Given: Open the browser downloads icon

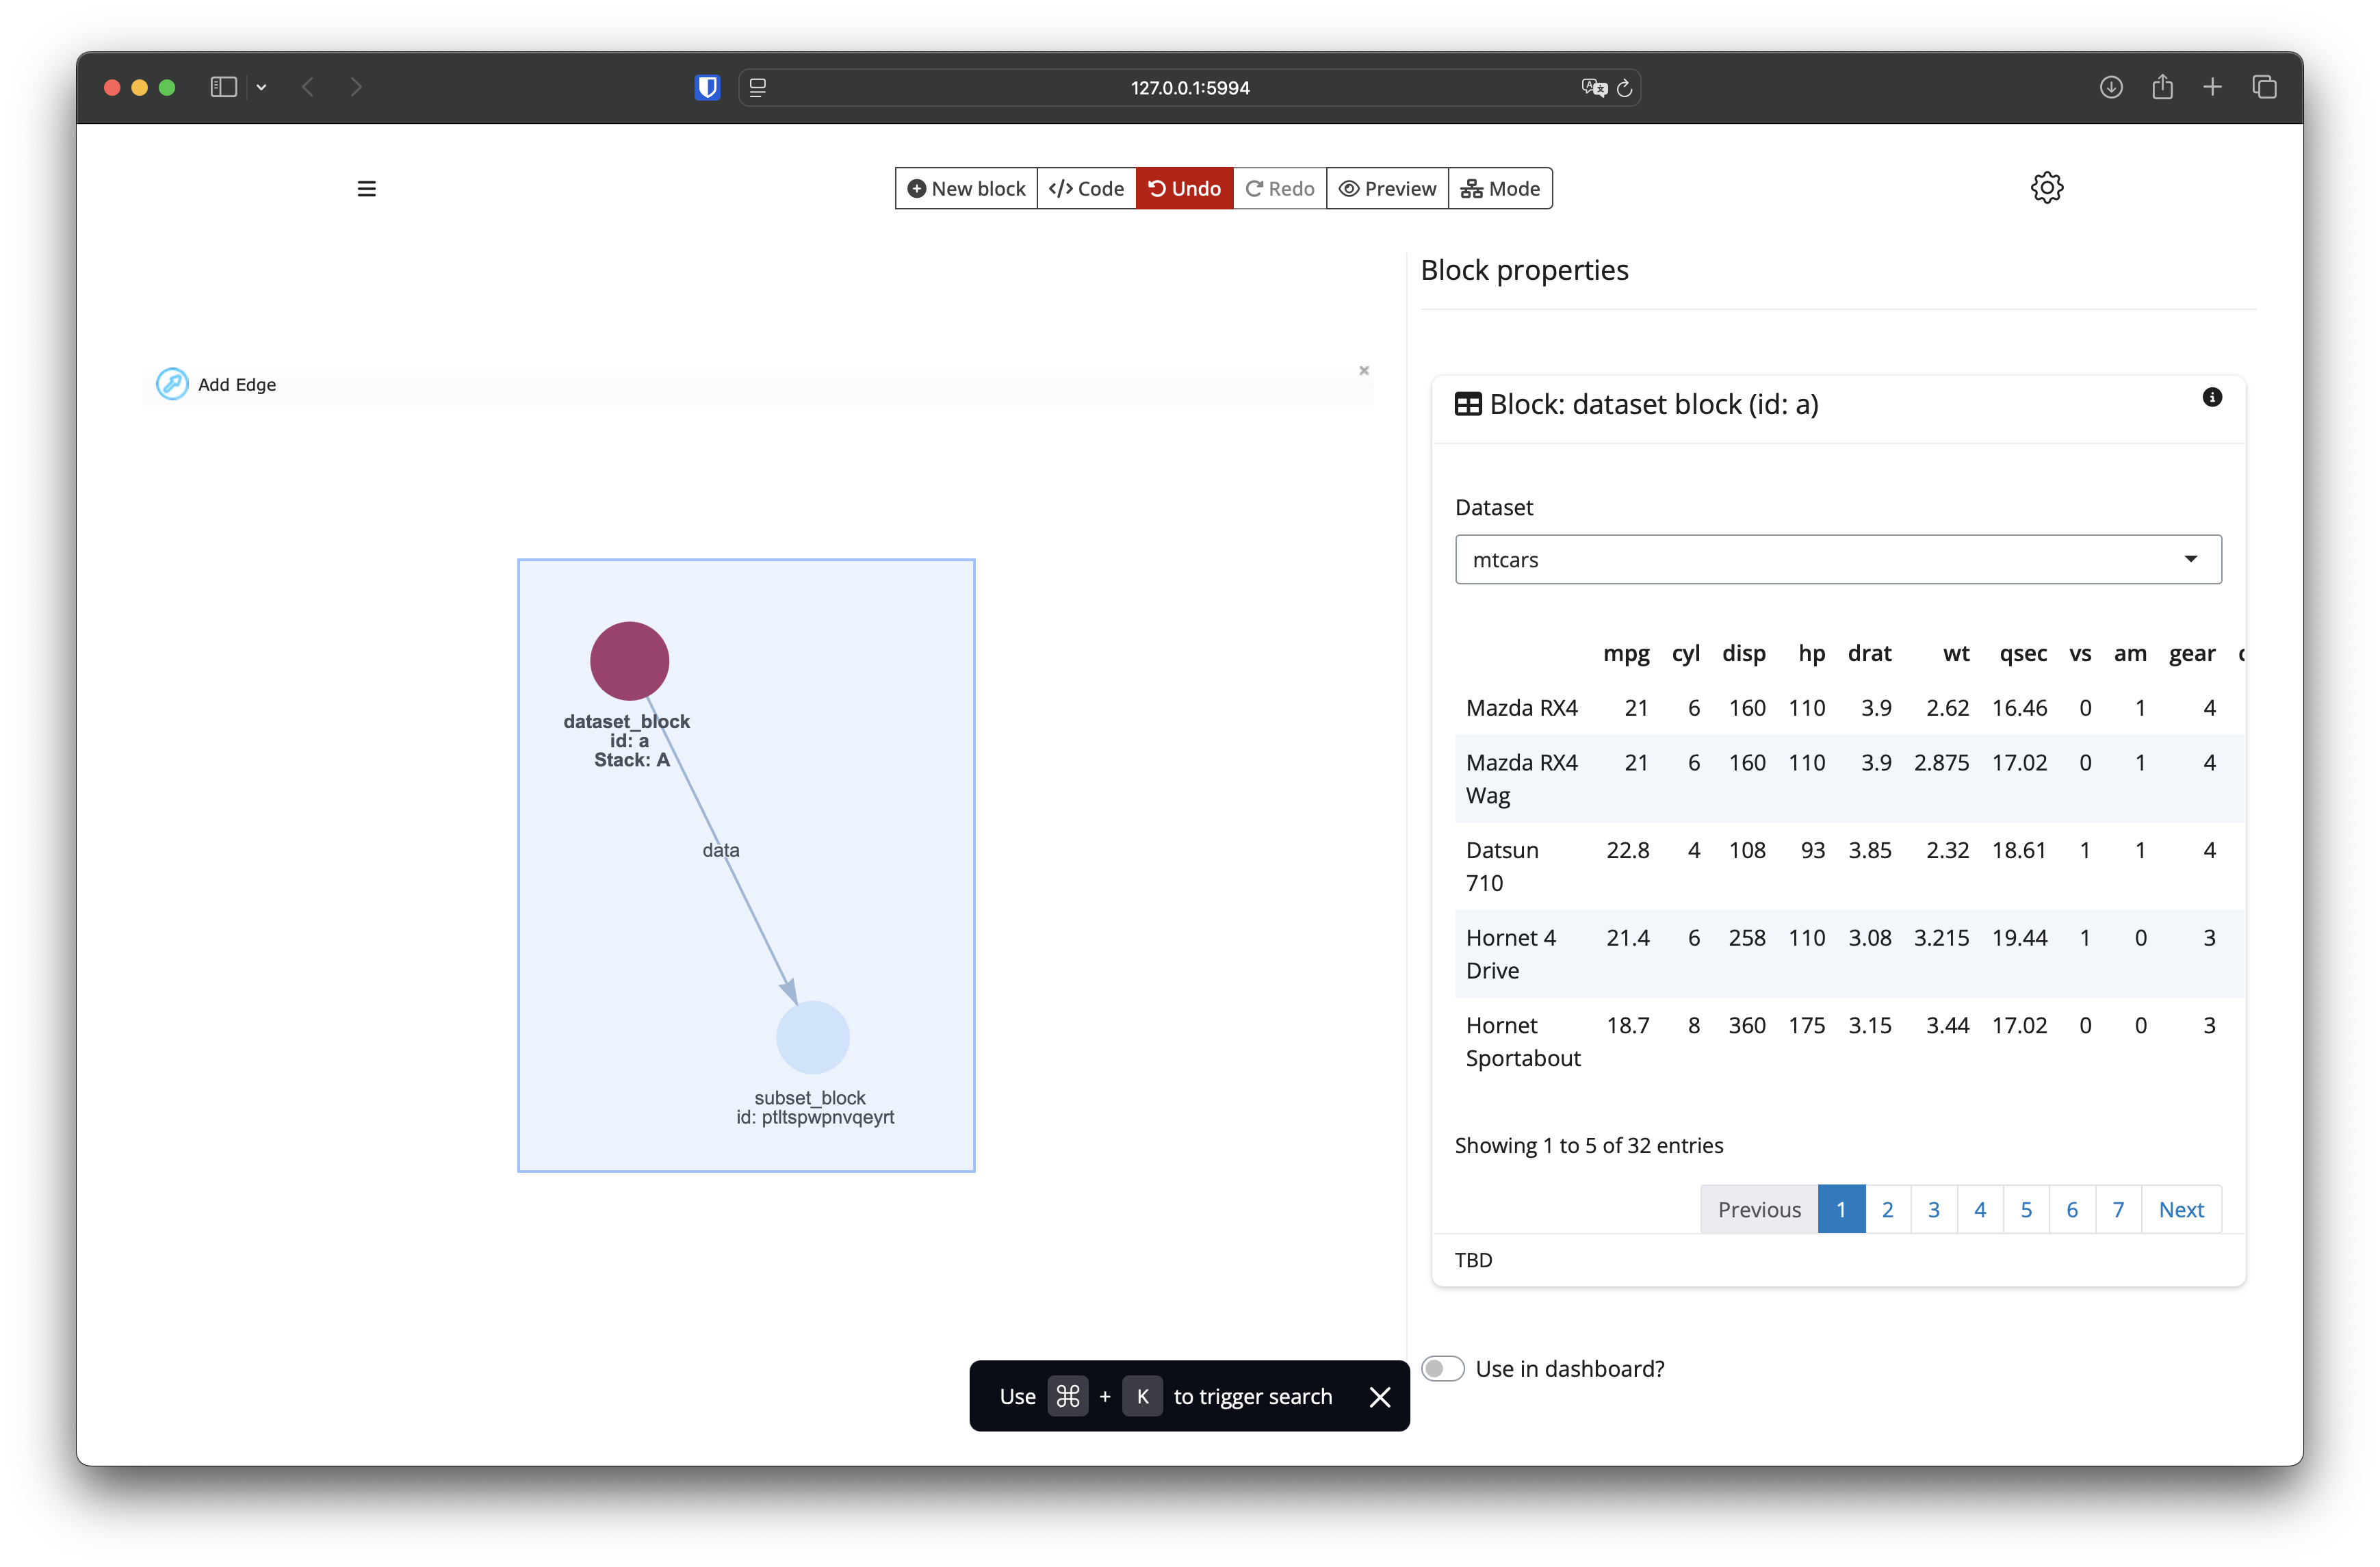Looking at the screenshot, I should tap(2110, 88).
